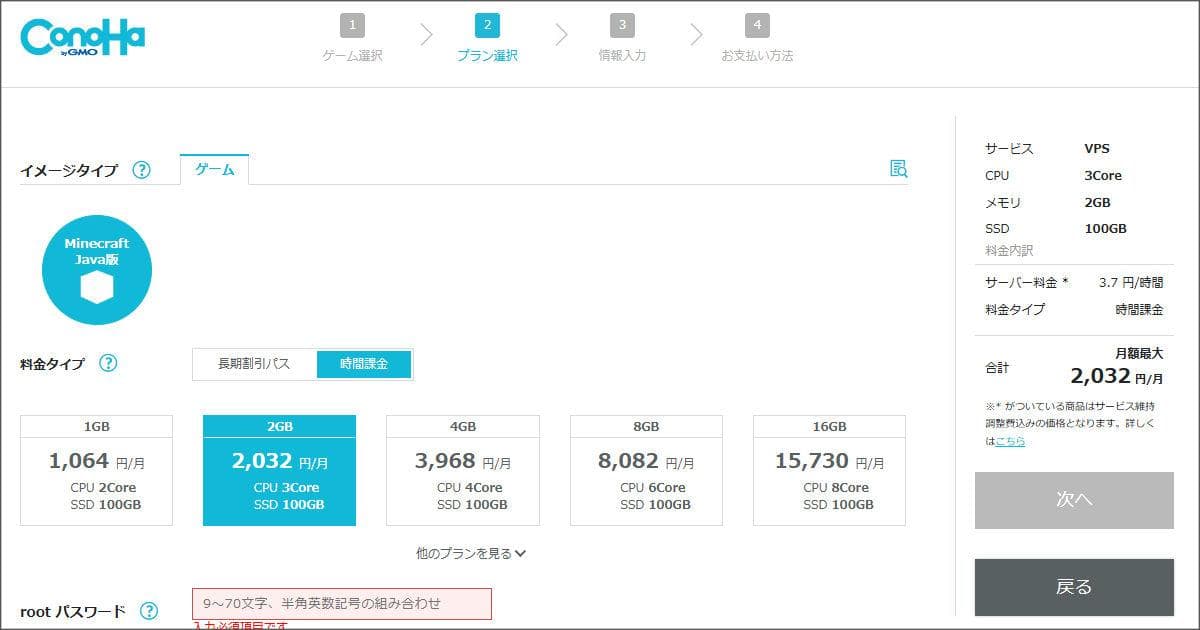Switch to the ゲーム tab
The image size is (1200, 630).
pyautogui.click(x=214, y=170)
